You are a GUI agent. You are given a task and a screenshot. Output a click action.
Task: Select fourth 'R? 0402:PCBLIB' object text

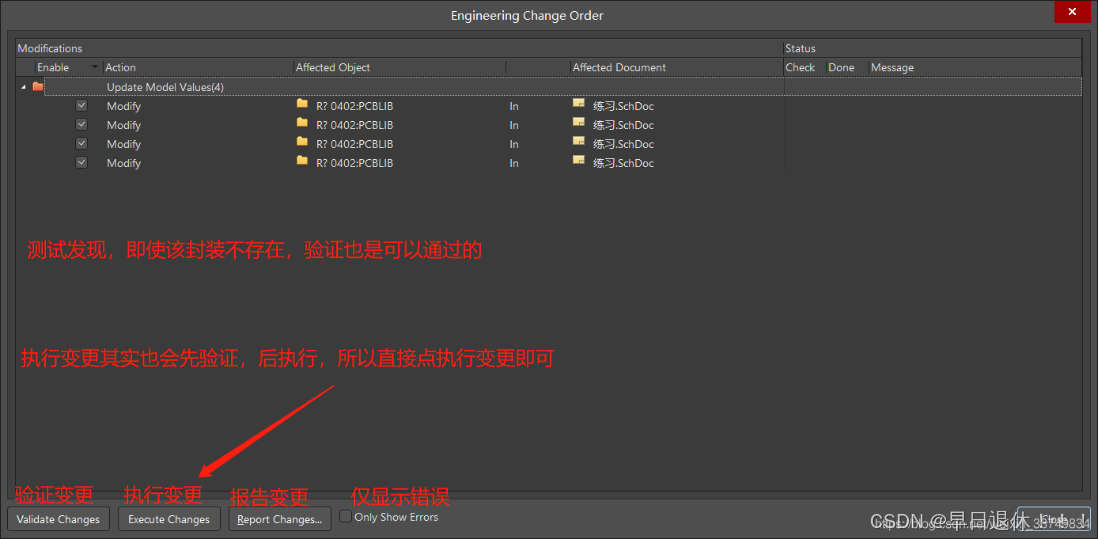click(x=354, y=163)
